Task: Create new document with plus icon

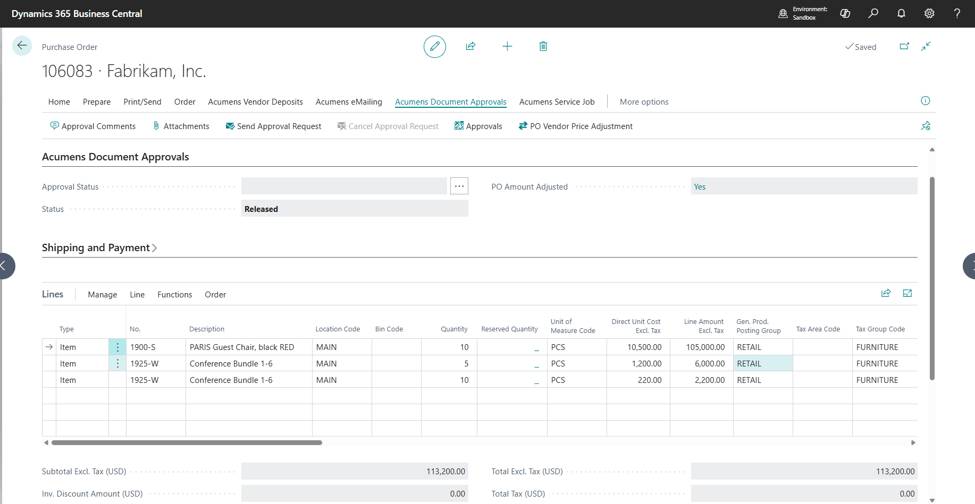Action: point(507,47)
